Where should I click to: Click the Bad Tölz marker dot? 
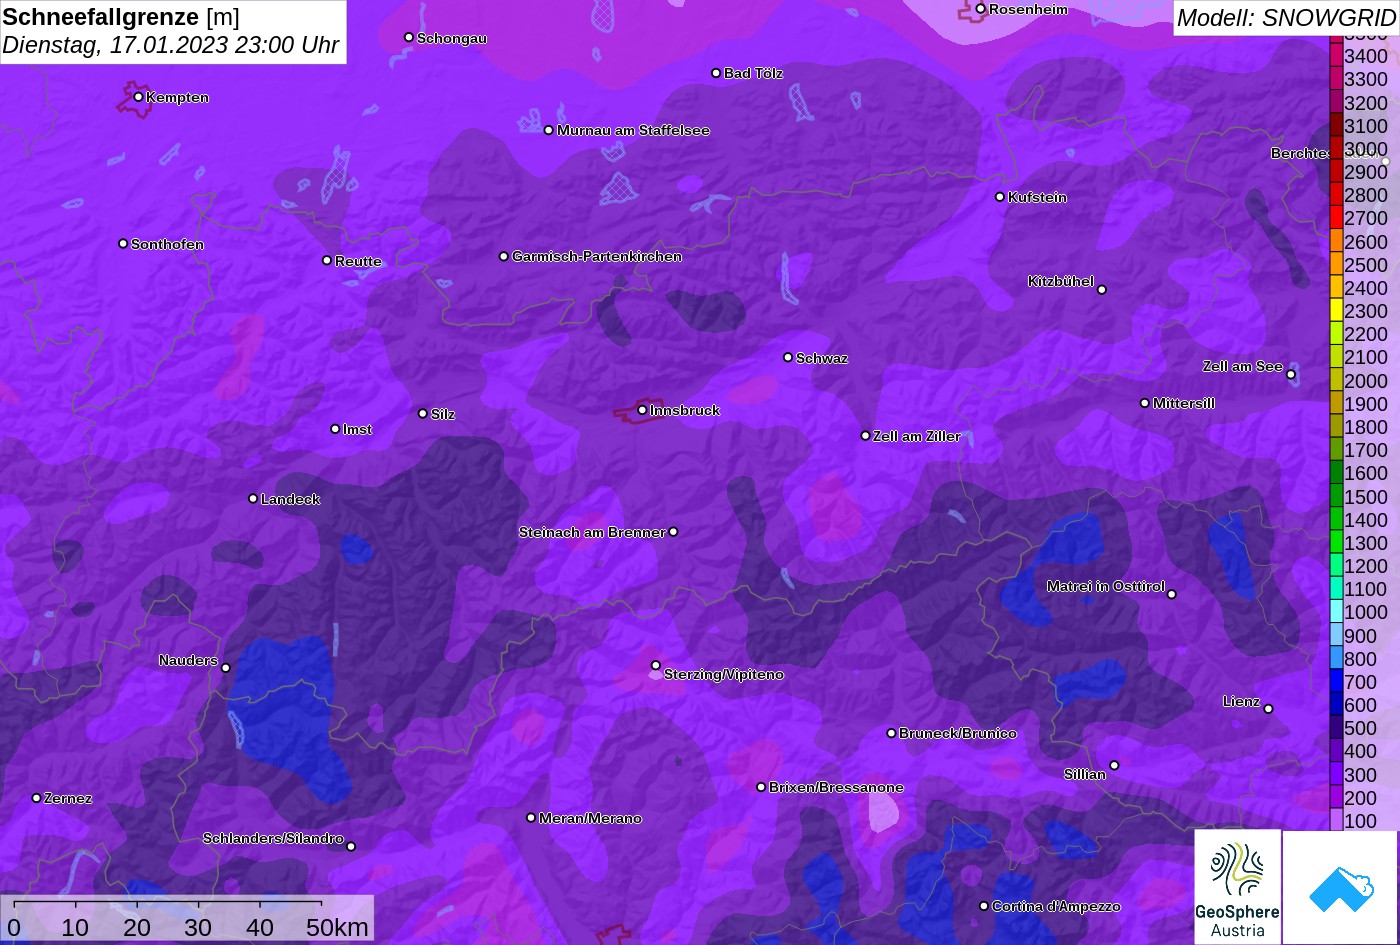tap(716, 73)
